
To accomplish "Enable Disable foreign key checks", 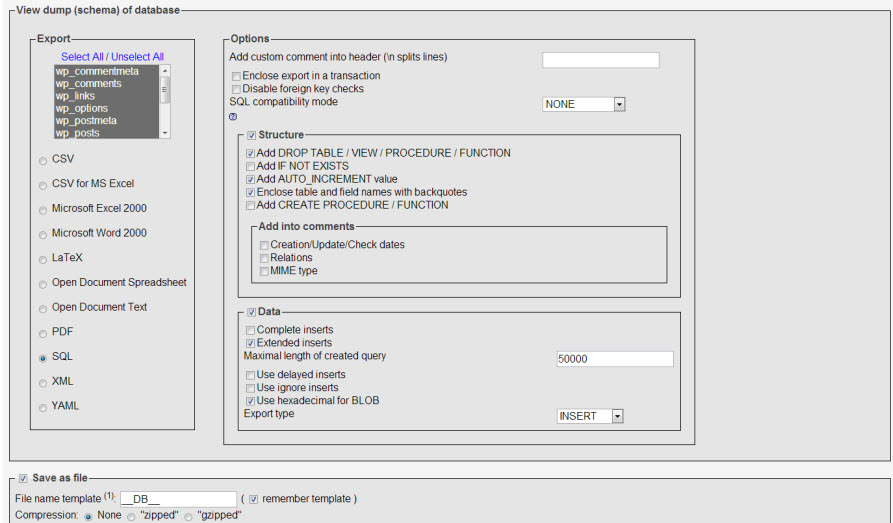I will [x=236, y=89].
